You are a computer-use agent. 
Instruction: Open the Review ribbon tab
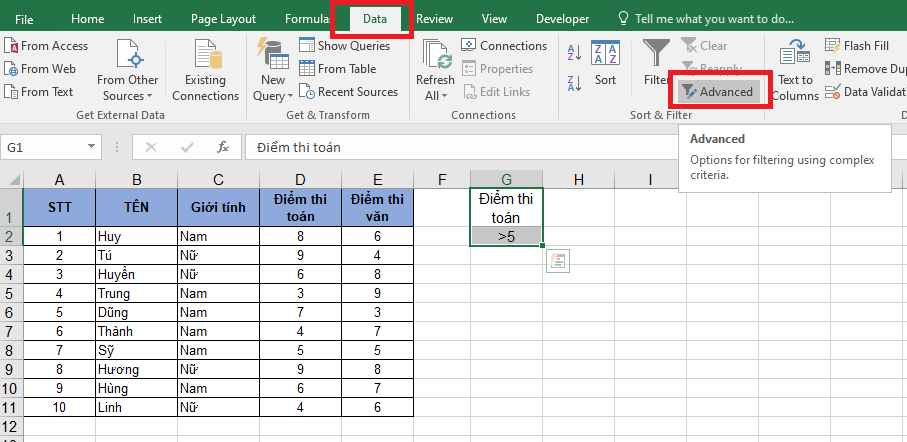pos(434,19)
